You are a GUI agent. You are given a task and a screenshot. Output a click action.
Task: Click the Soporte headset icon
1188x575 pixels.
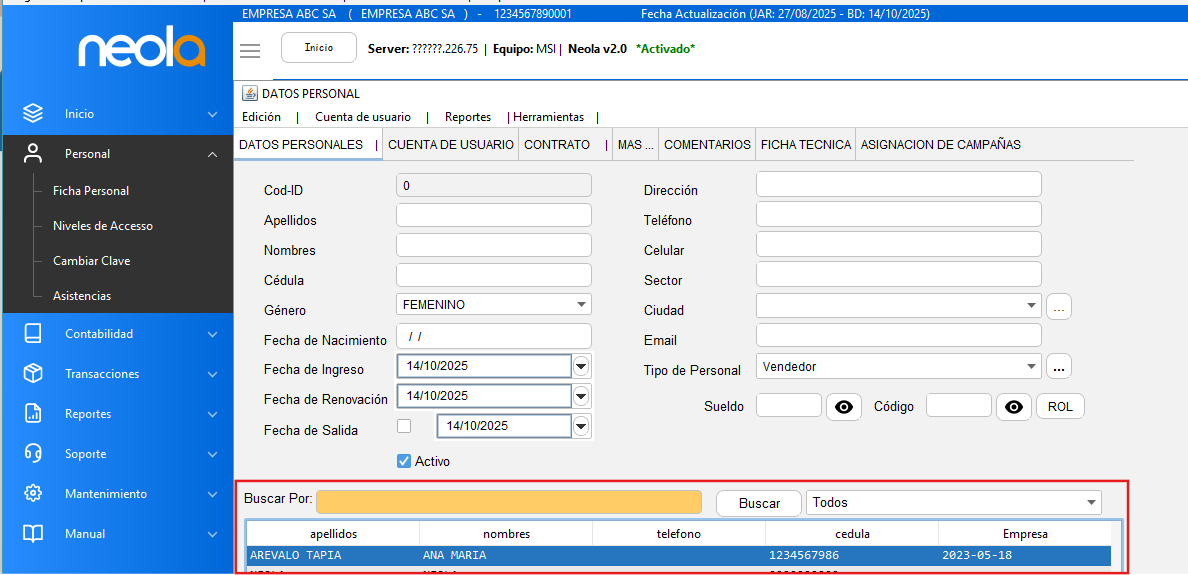click(33, 454)
